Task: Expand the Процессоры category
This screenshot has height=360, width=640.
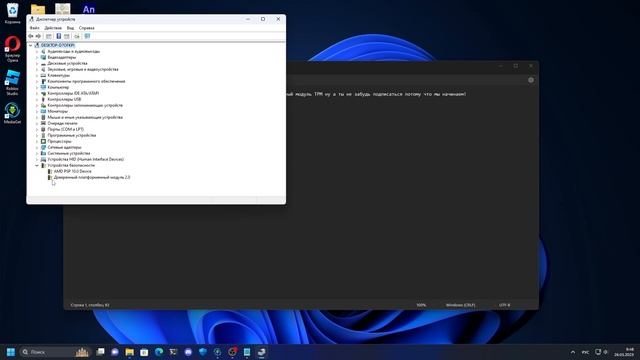Action: tap(37, 141)
